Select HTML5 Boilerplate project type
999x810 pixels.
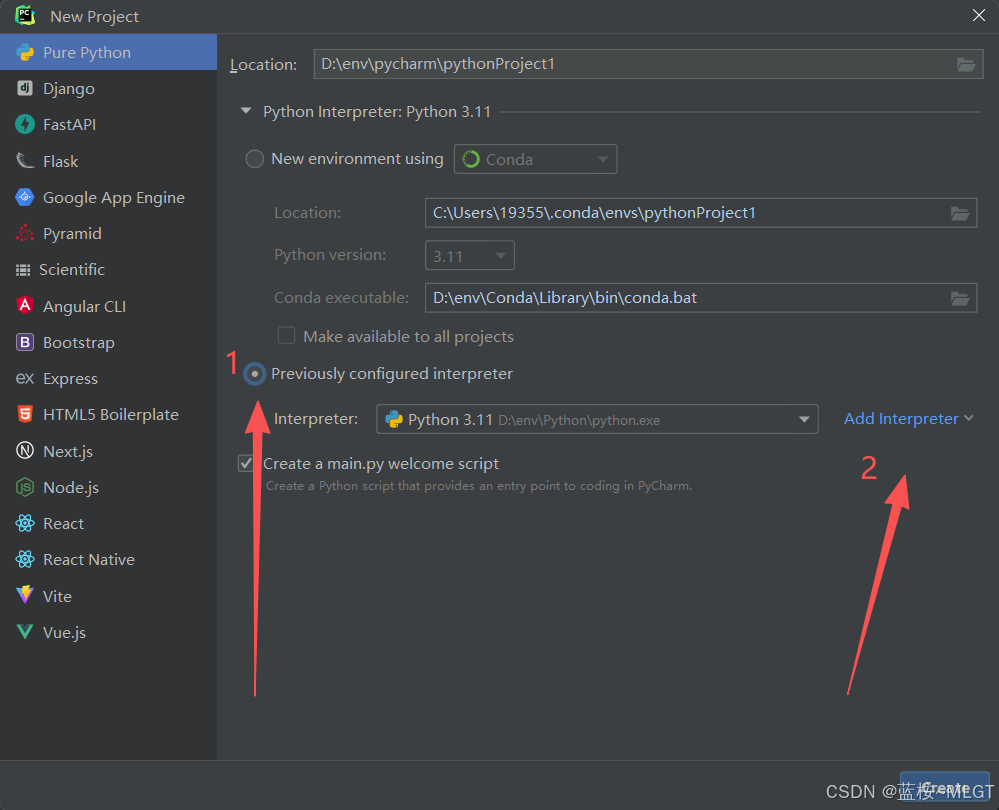tap(108, 415)
